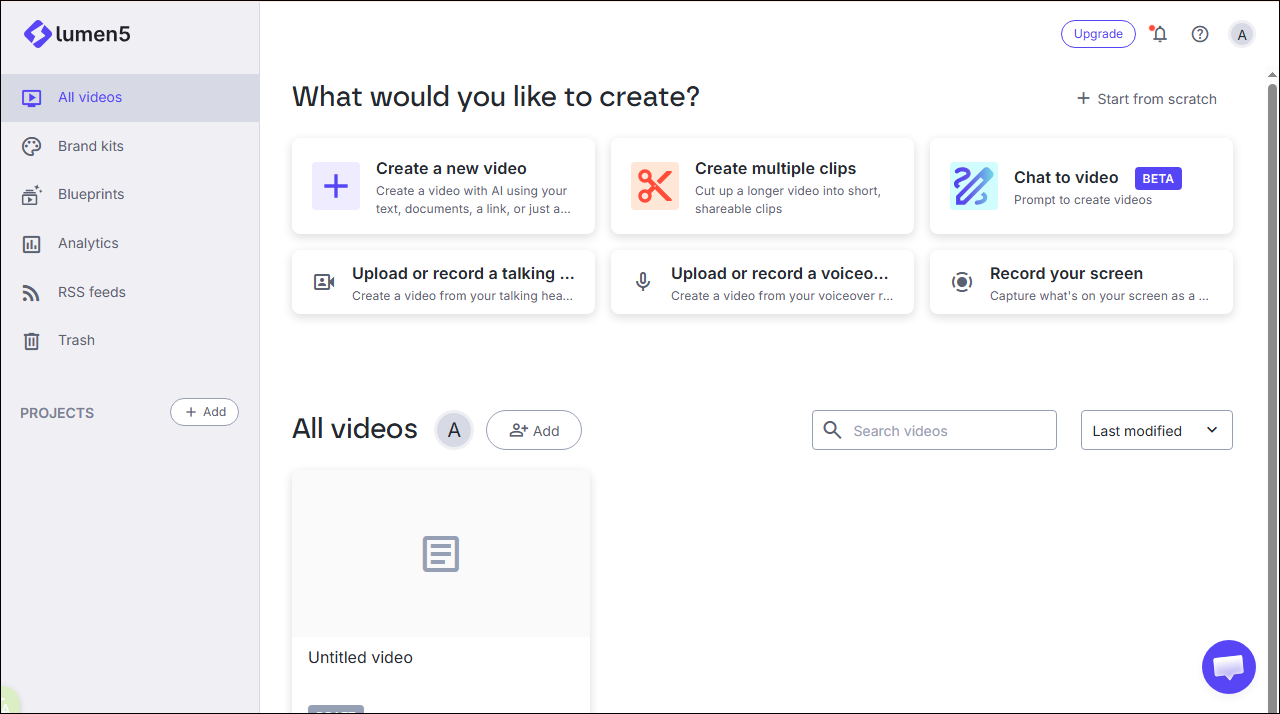Viewport: 1280px width, 714px height.
Task: Open the chat support widget
Action: click(1229, 667)
